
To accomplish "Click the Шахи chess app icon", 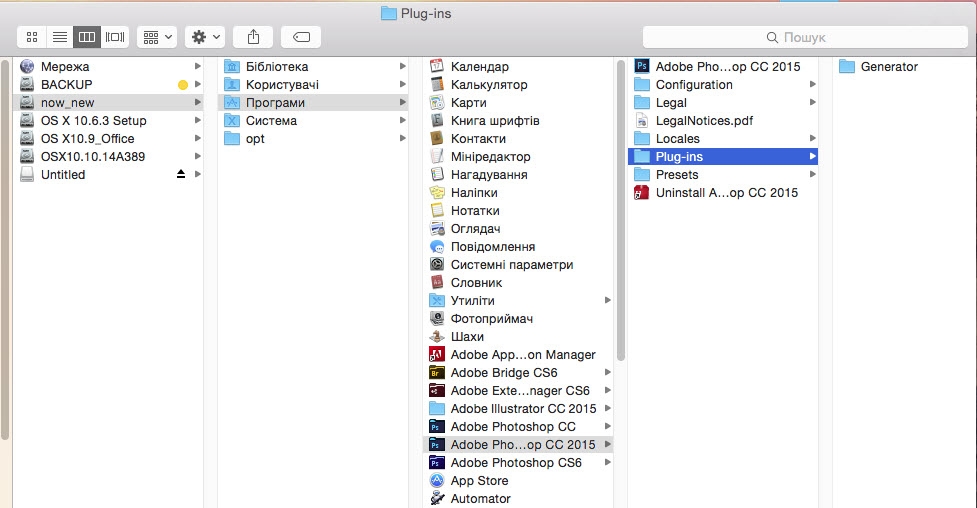I will click(x=437, y=337).
